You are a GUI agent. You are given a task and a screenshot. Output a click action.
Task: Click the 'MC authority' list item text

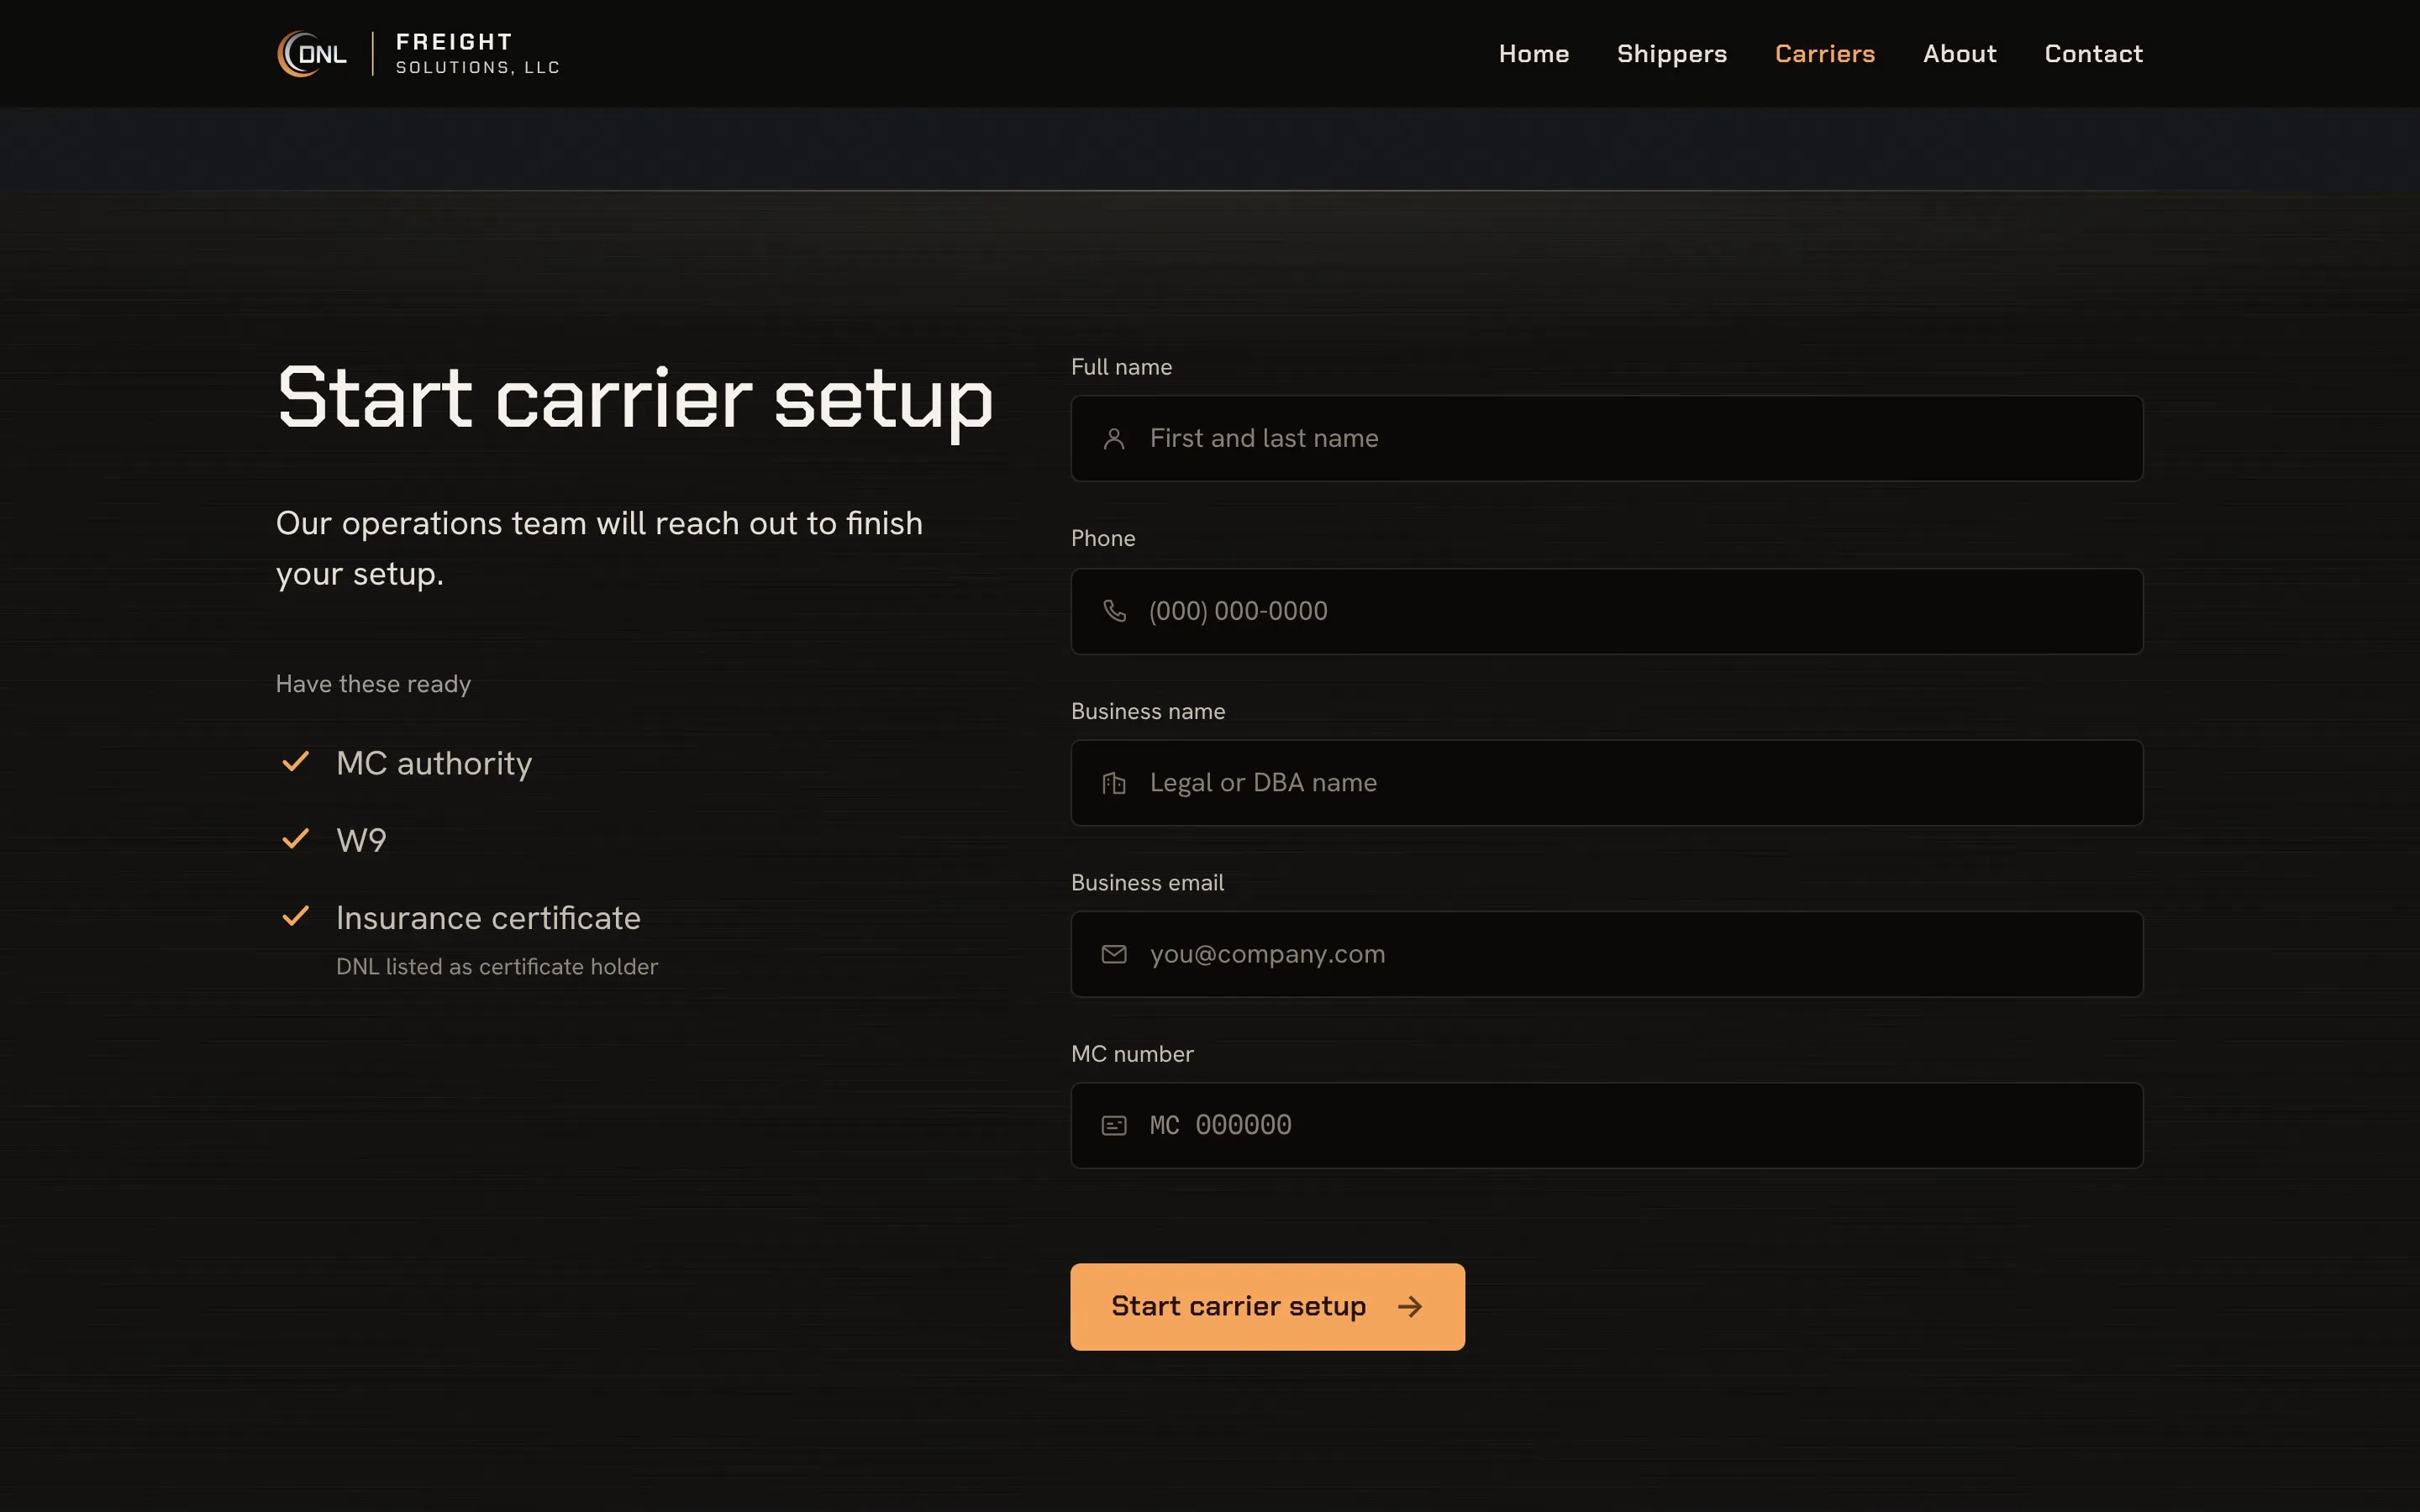click(434, 764)
